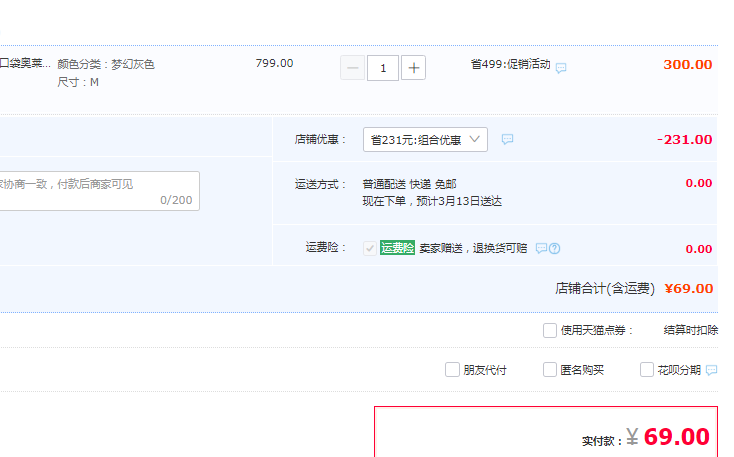This screenshot has height=457, width=734.
Task: Click the 实付款 ¥69.00 amount
Action: [x=646, y=437]
